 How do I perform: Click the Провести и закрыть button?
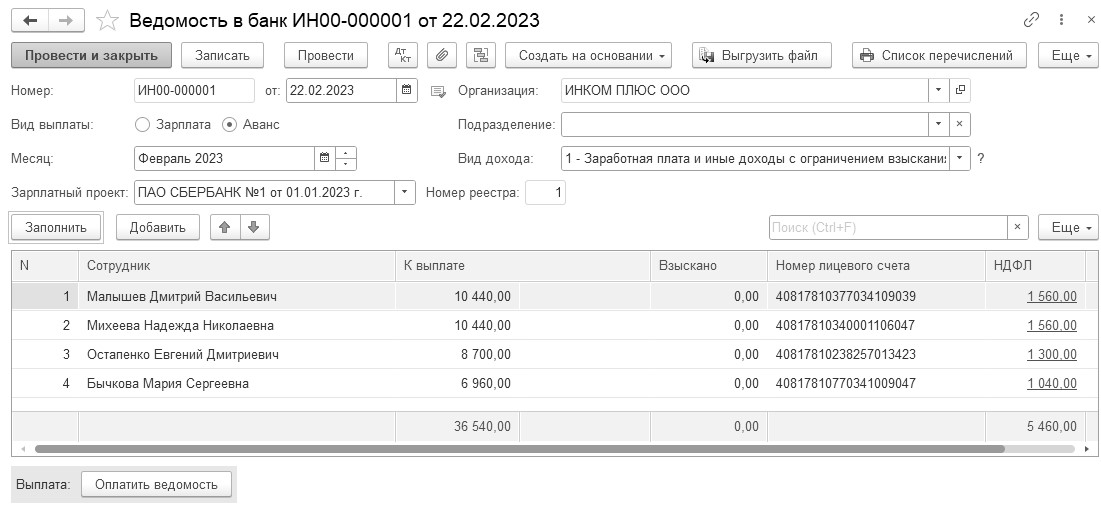(91, 56)
